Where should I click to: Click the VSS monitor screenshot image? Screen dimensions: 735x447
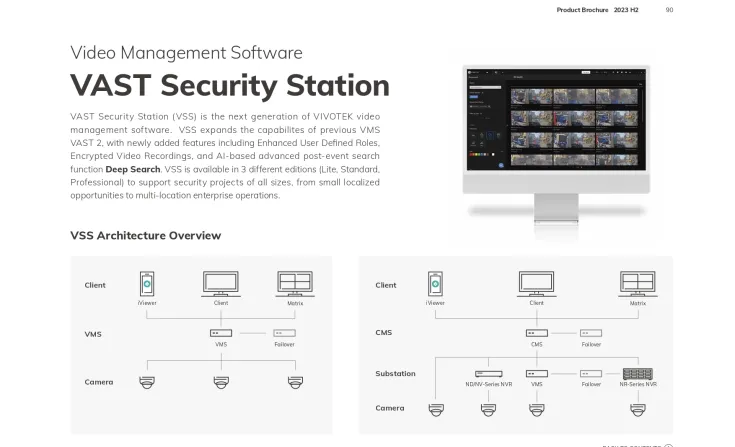[x=556, y=119]
